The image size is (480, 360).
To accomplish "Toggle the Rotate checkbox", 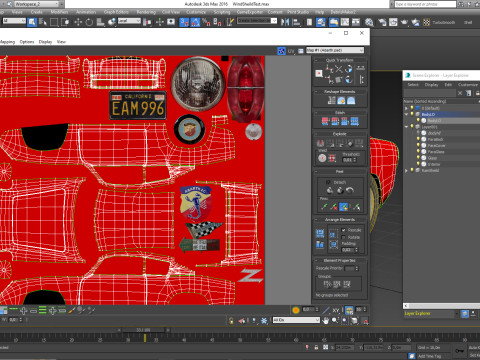I will click(344, 237).
